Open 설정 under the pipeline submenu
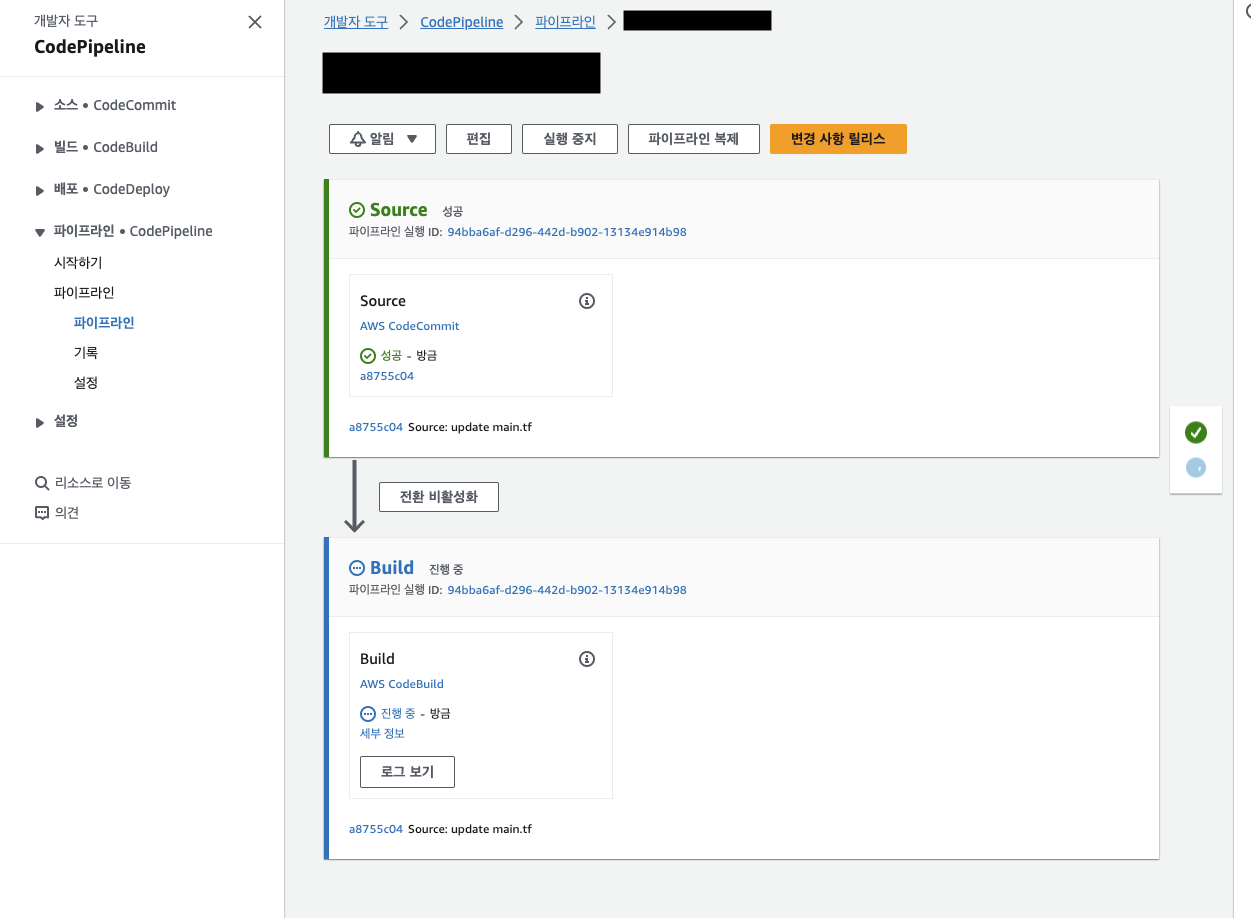Image resolution: width=1251 pixels, height=918 pixels. click(x=86, y=383)
